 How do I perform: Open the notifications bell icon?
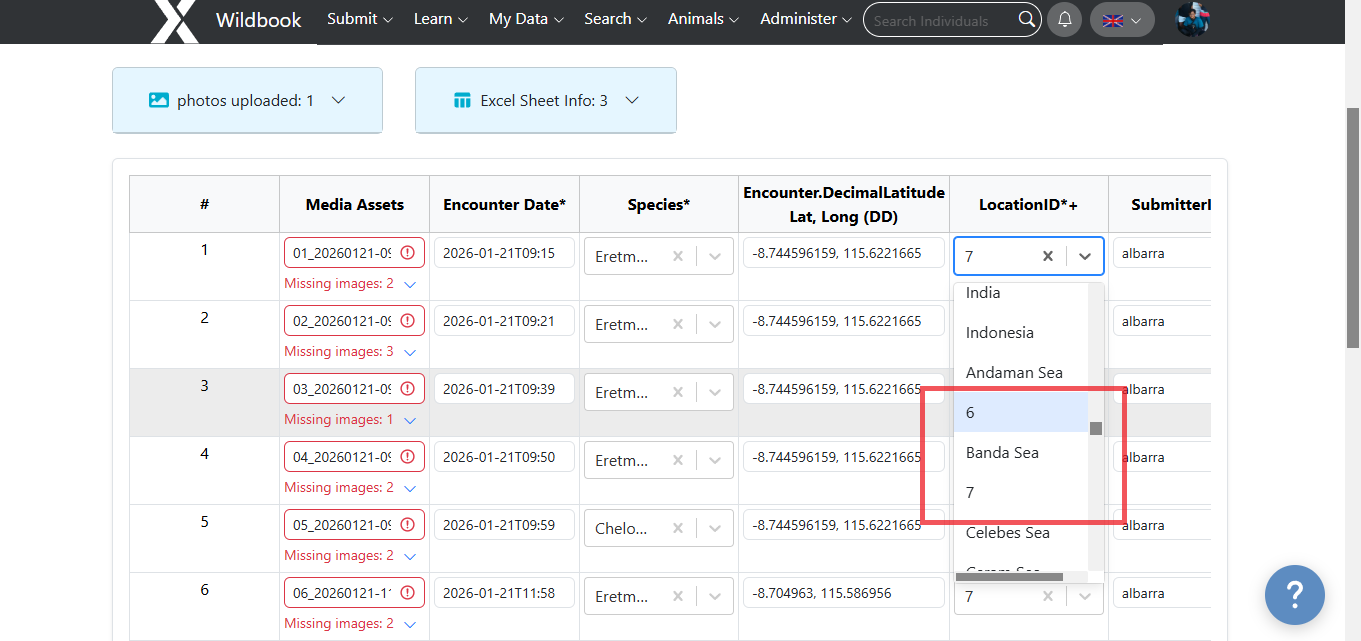(1064, 20)
